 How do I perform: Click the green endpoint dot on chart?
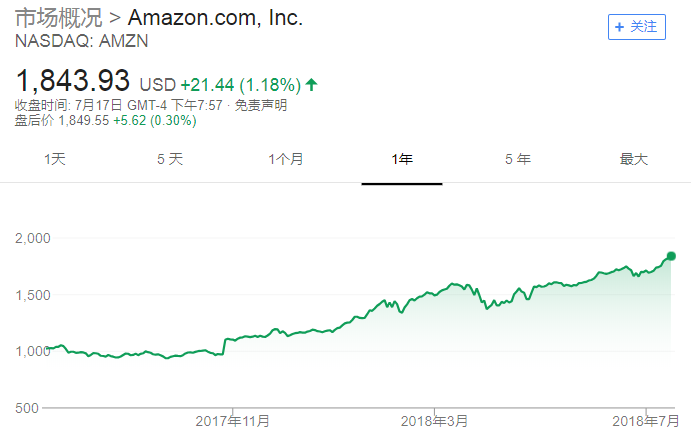(x=671, y=256)
